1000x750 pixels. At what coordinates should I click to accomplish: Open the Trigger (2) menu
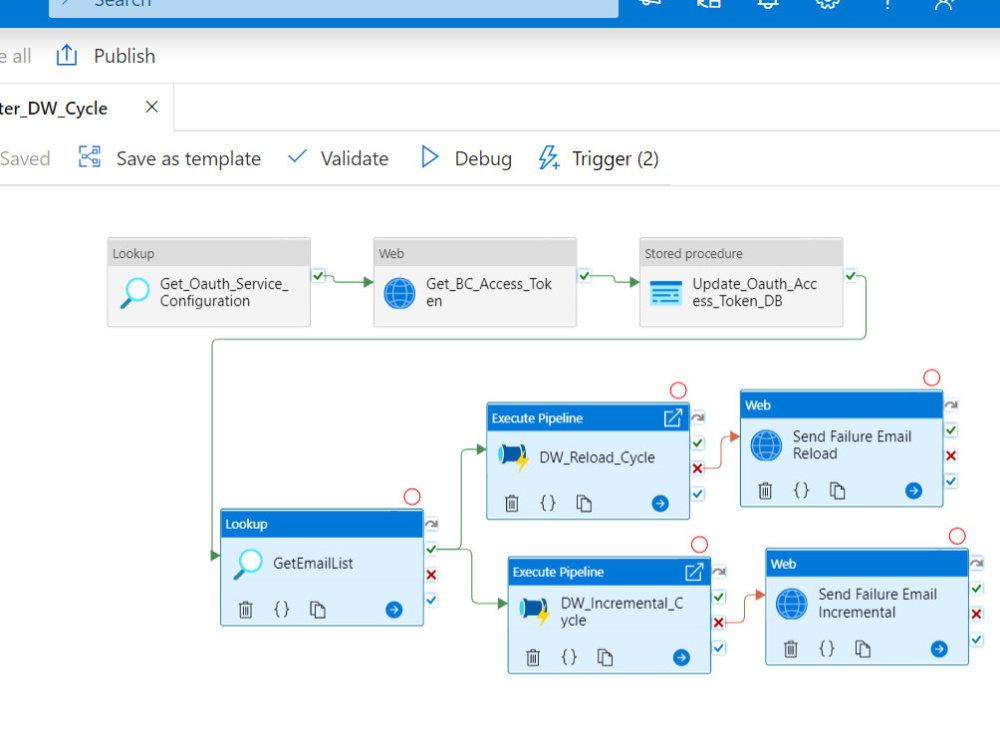click(x=599, y=158)
